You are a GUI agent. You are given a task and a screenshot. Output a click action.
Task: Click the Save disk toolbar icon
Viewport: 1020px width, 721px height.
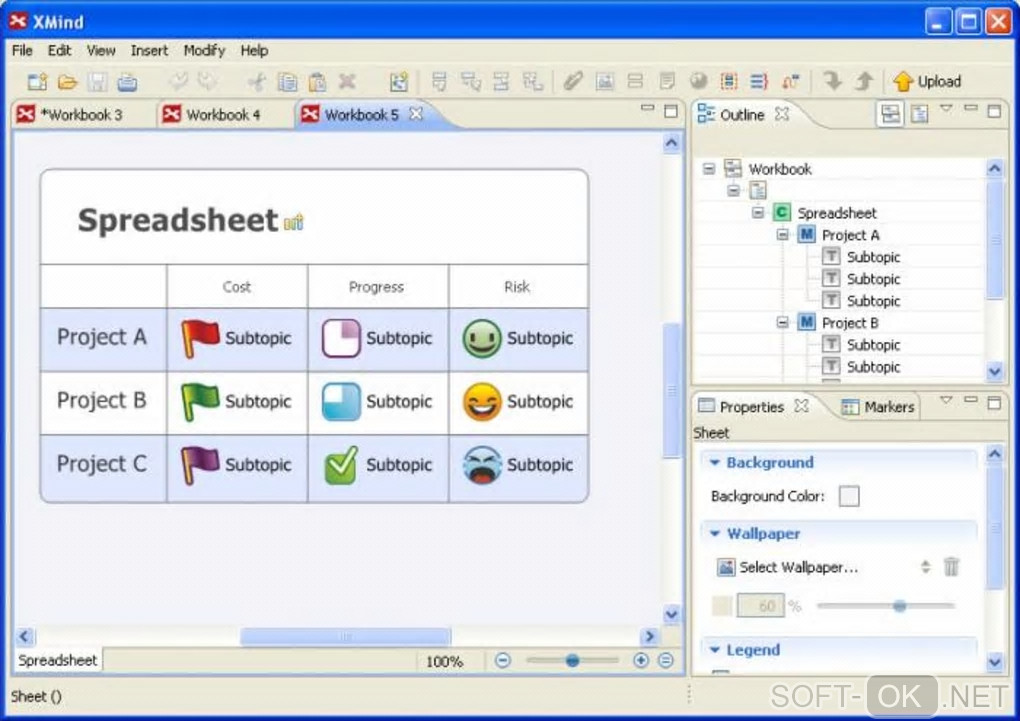point(98,81)
